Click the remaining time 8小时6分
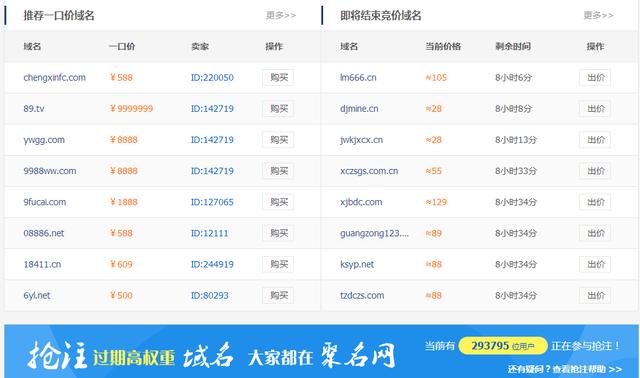The image size is (640, 378). point(513,78)
